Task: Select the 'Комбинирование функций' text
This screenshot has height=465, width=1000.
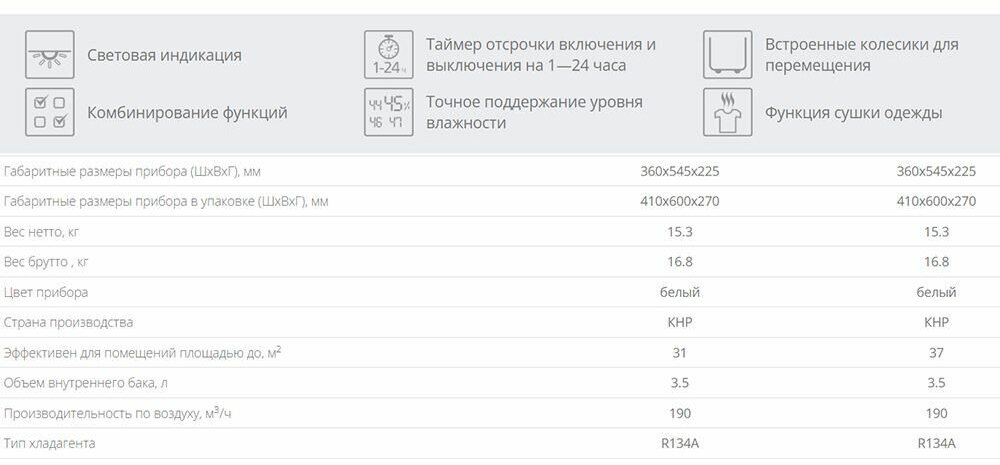Action: [x=188, y=113]
